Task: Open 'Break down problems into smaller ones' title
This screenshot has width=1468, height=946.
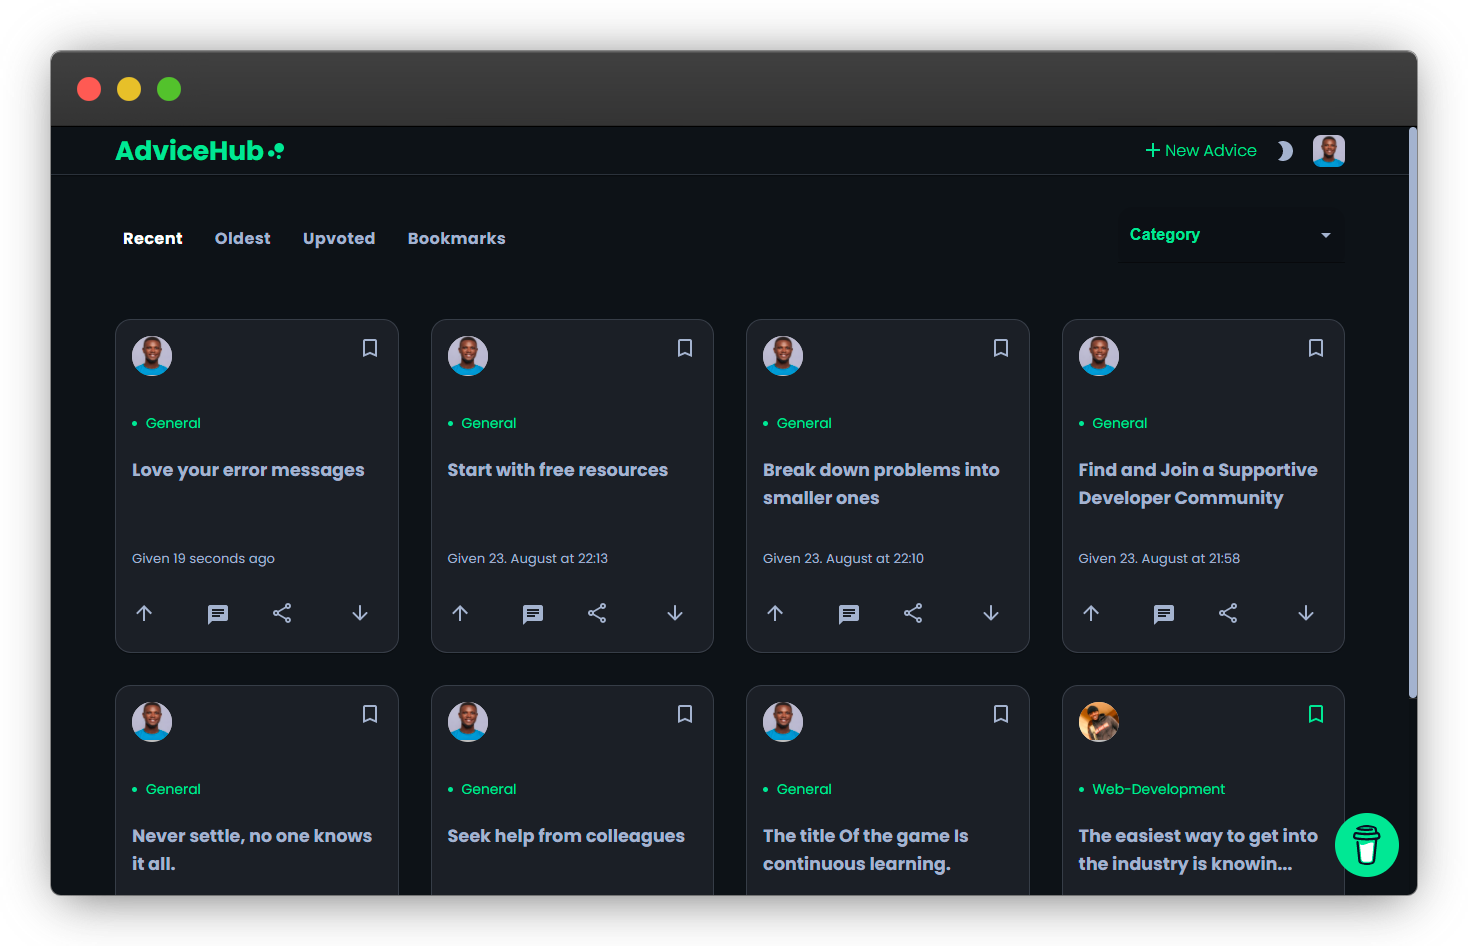Action: tap(881, 484)
